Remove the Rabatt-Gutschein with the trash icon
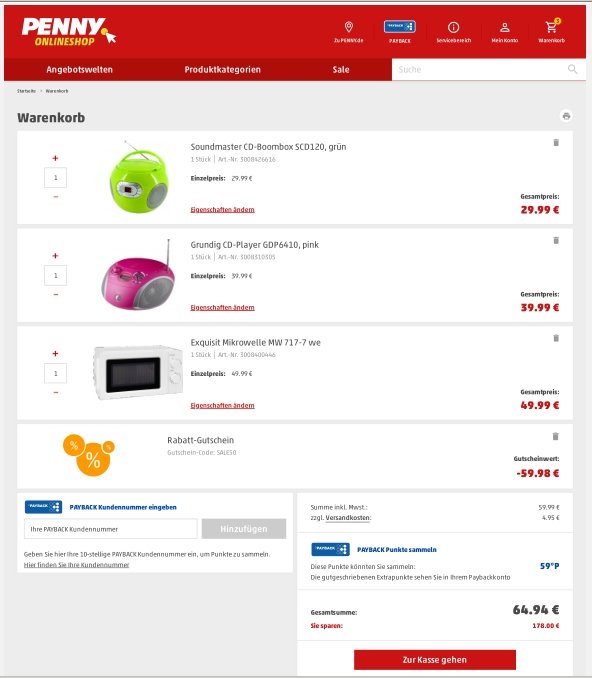592x679 pixels. (x=556, y=436)
